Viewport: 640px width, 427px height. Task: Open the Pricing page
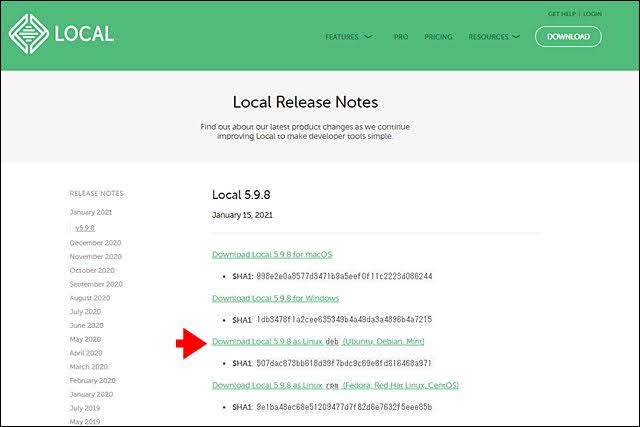coord(438,37)
